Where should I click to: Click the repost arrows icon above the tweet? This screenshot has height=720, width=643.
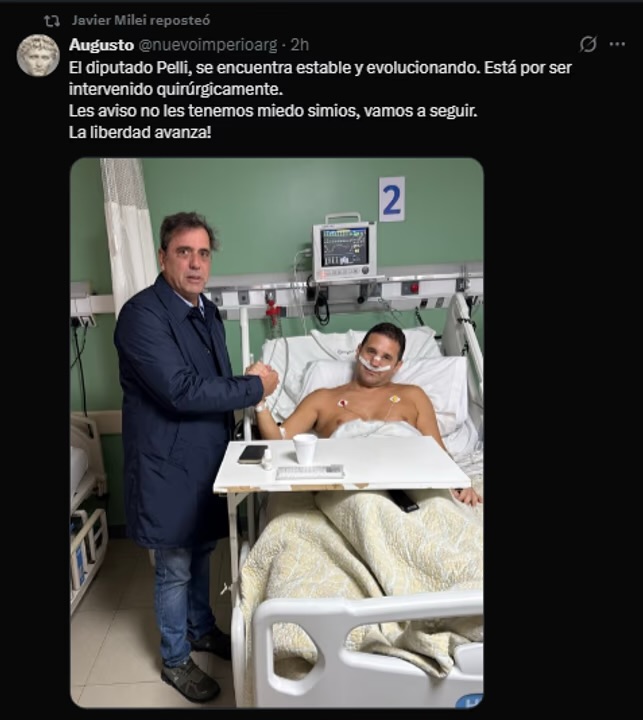point(52,21)
